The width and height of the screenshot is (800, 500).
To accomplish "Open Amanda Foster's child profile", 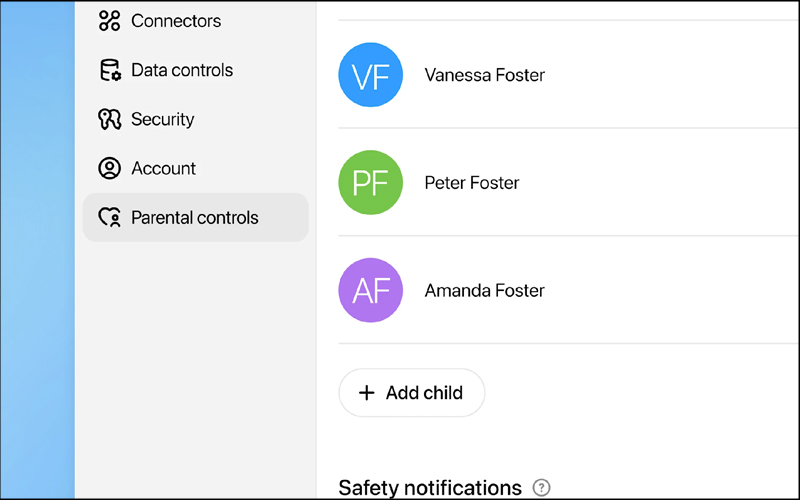I will click(485, 291).
